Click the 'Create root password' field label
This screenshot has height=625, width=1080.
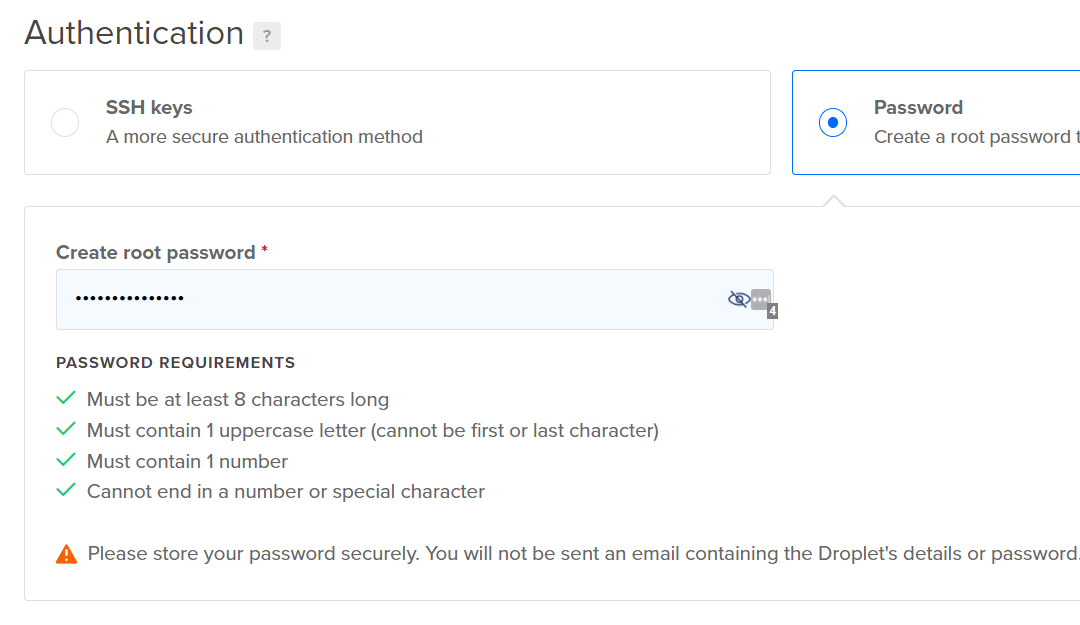click(156, 253)
